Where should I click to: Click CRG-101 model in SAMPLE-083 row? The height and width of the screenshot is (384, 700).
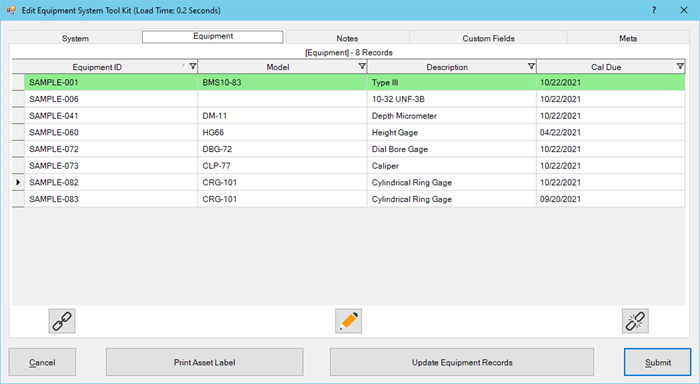(x=282, y=199)
